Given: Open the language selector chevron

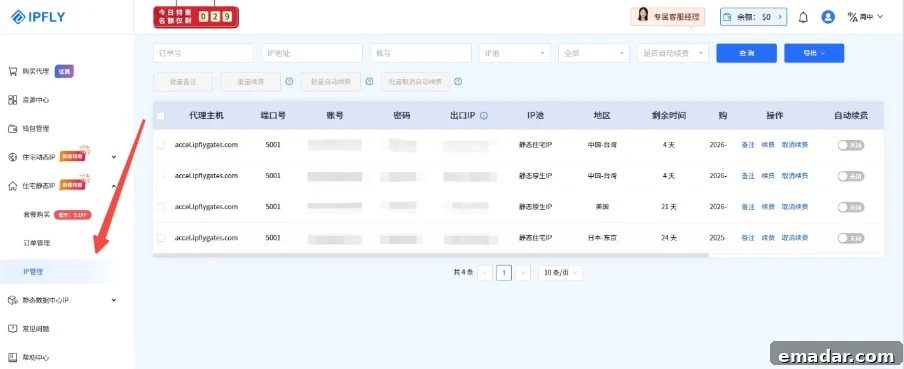Looking at the screenshot, I should 880,17.
